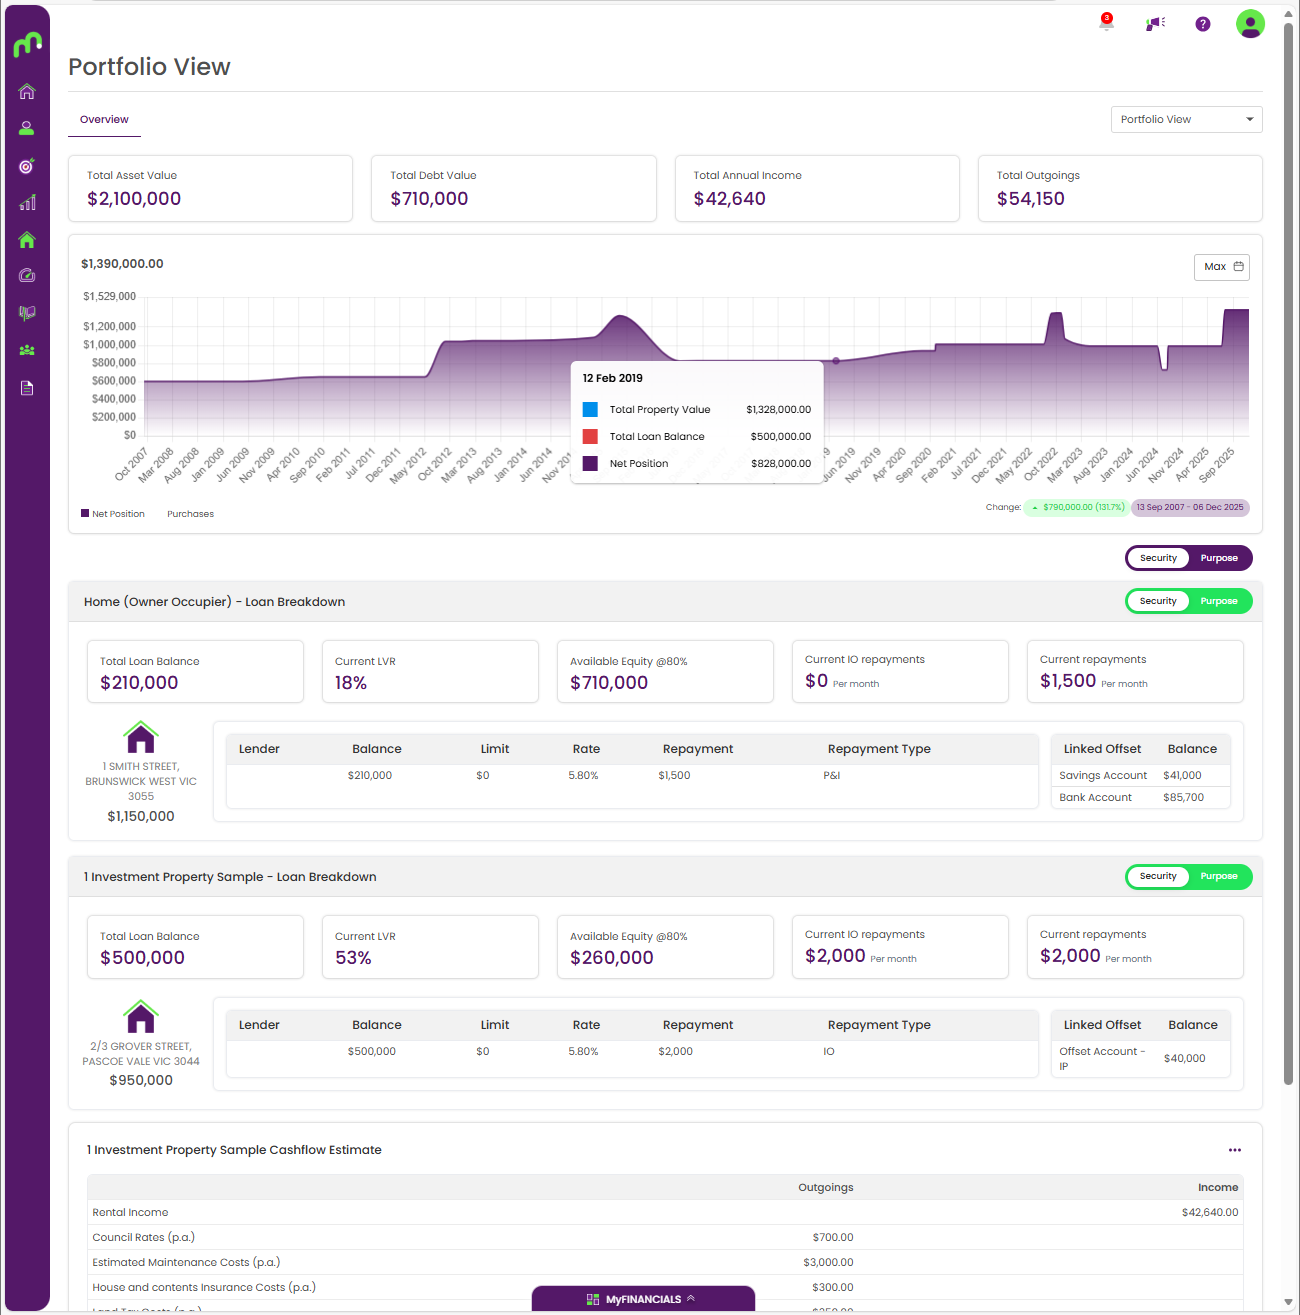
Task: Open the bar chart growth icon in sidebar
Action: point(27,203)
